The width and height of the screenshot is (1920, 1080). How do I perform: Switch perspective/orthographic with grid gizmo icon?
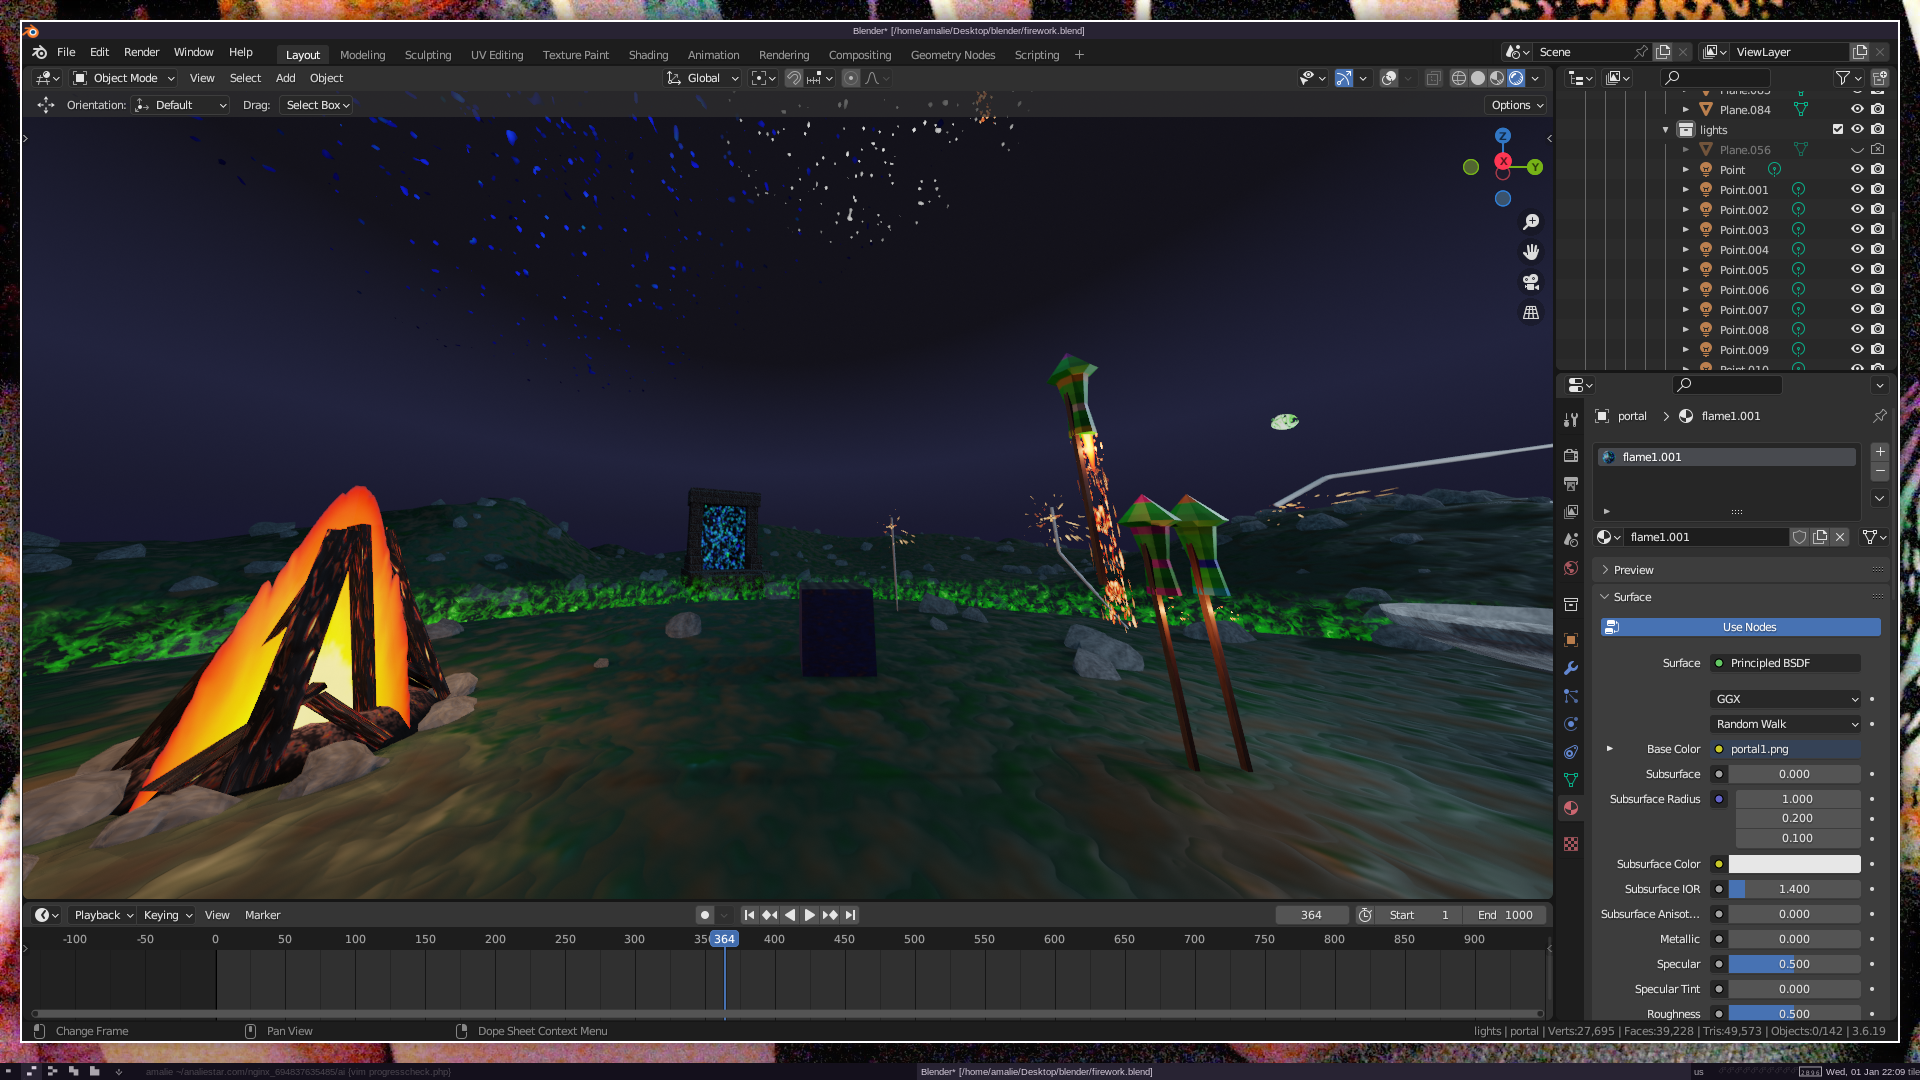click(1531, 313)
